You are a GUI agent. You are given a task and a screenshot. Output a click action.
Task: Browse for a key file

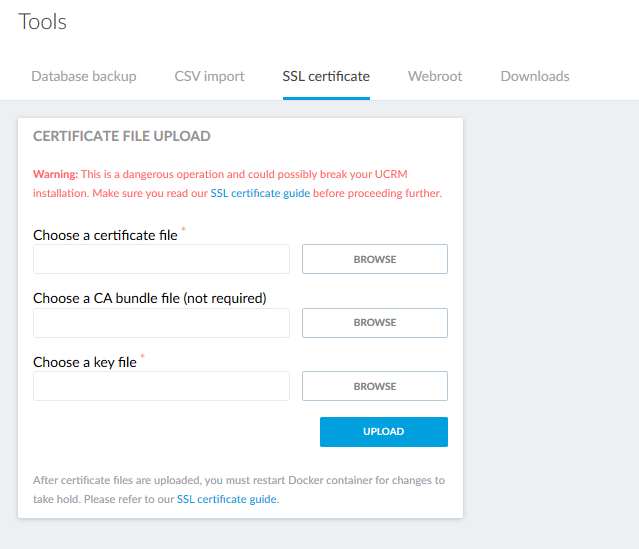coord(375,386)
